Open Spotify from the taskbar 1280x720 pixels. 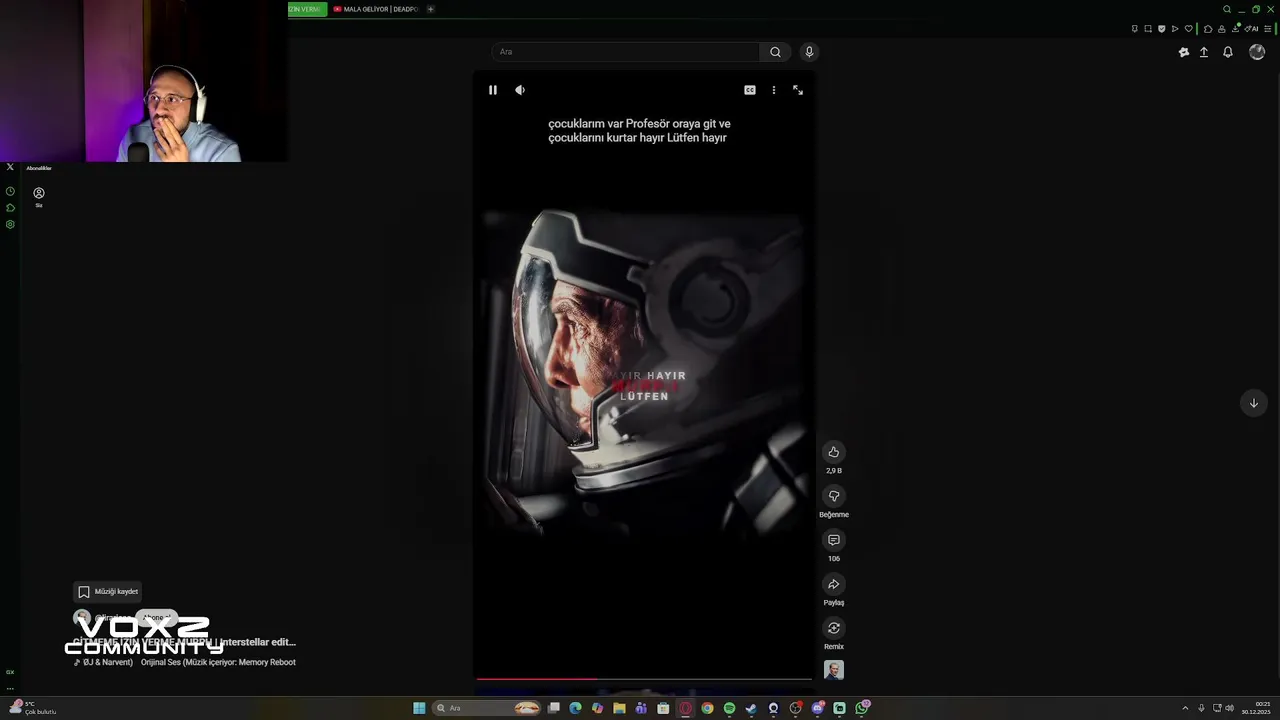[729, 708]
